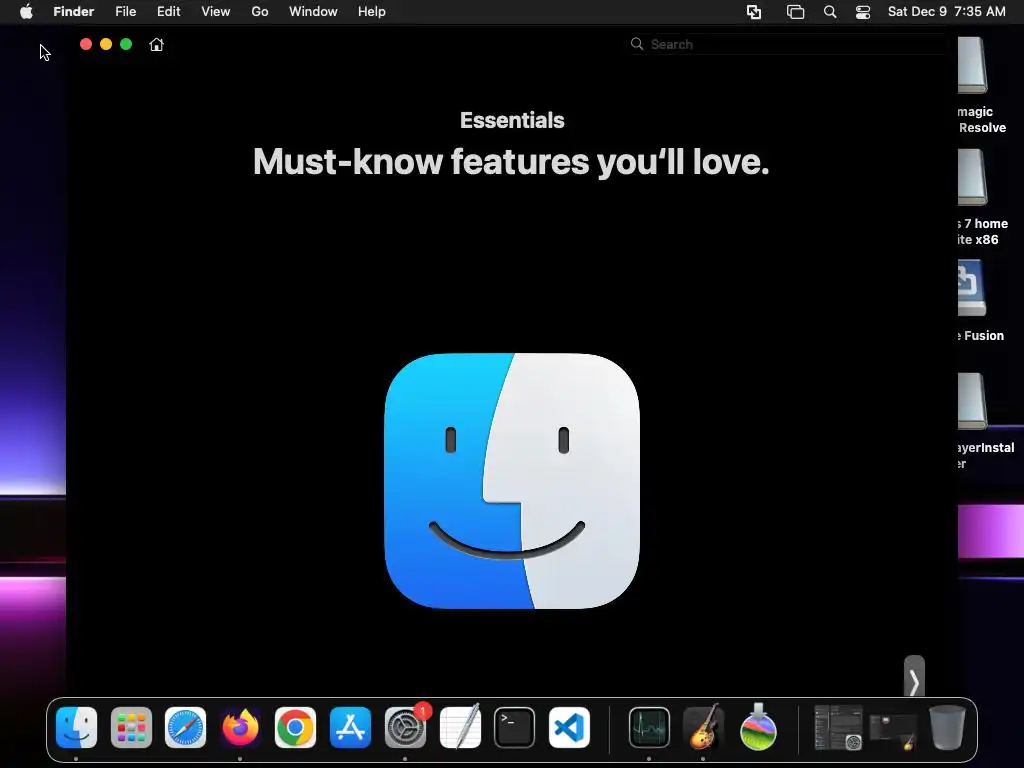Click the Search field in the tips window

point(788,44)
